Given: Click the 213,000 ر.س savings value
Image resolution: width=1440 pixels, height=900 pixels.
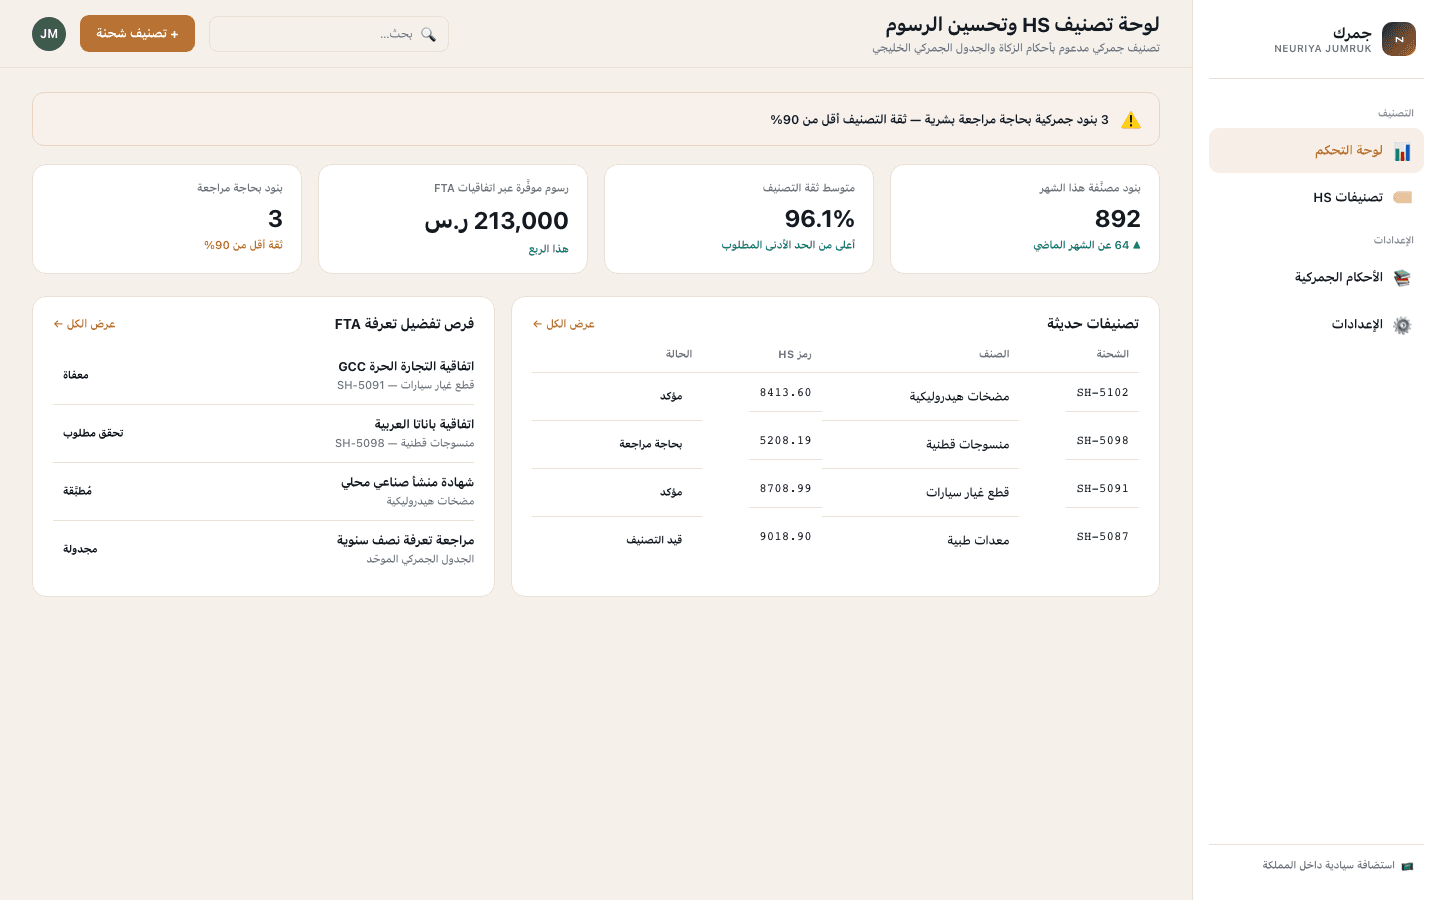Looking at the screenshot, I should [496, 221].
